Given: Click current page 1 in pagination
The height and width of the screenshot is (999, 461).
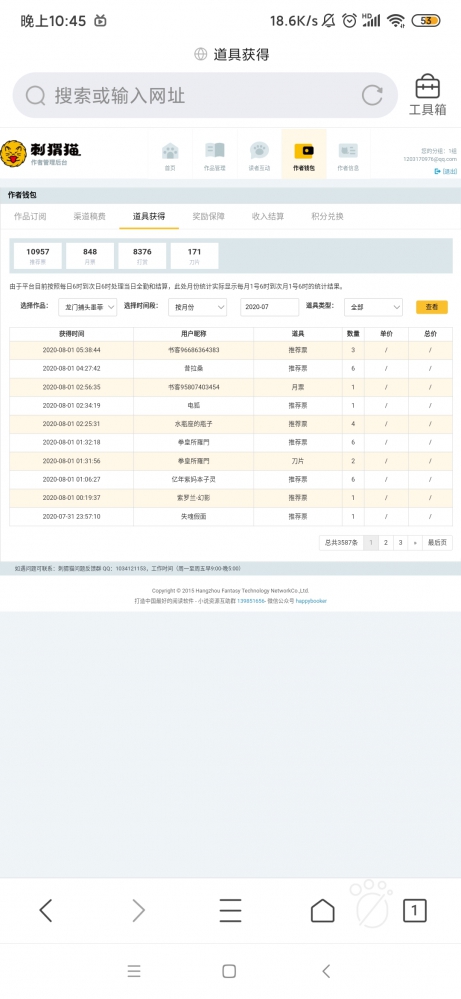Looking at the screenshot, I should coord(371,543).
